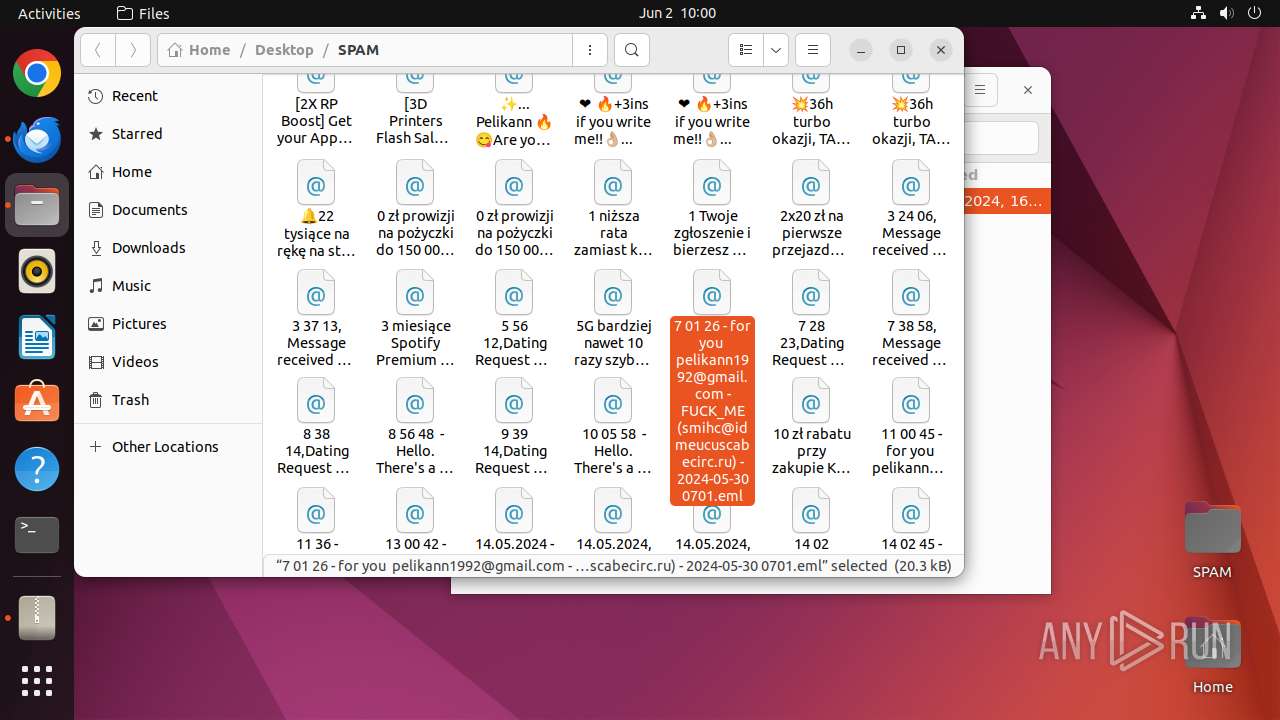Select the '22 tysiące na rękę' file

click(x=315, y=209)
